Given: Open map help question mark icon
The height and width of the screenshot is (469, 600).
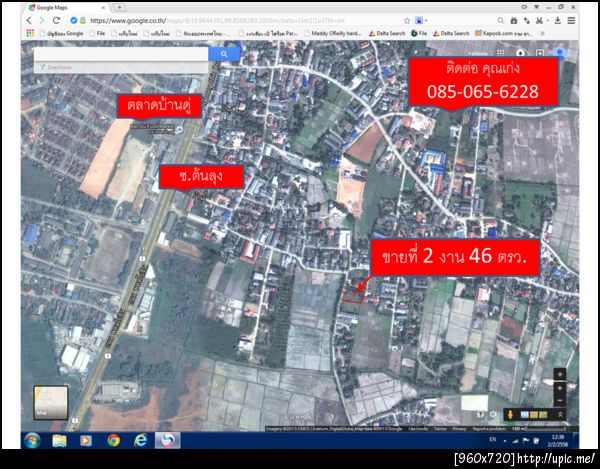Looking at the screenshot, I should click(x=481, y=414).
